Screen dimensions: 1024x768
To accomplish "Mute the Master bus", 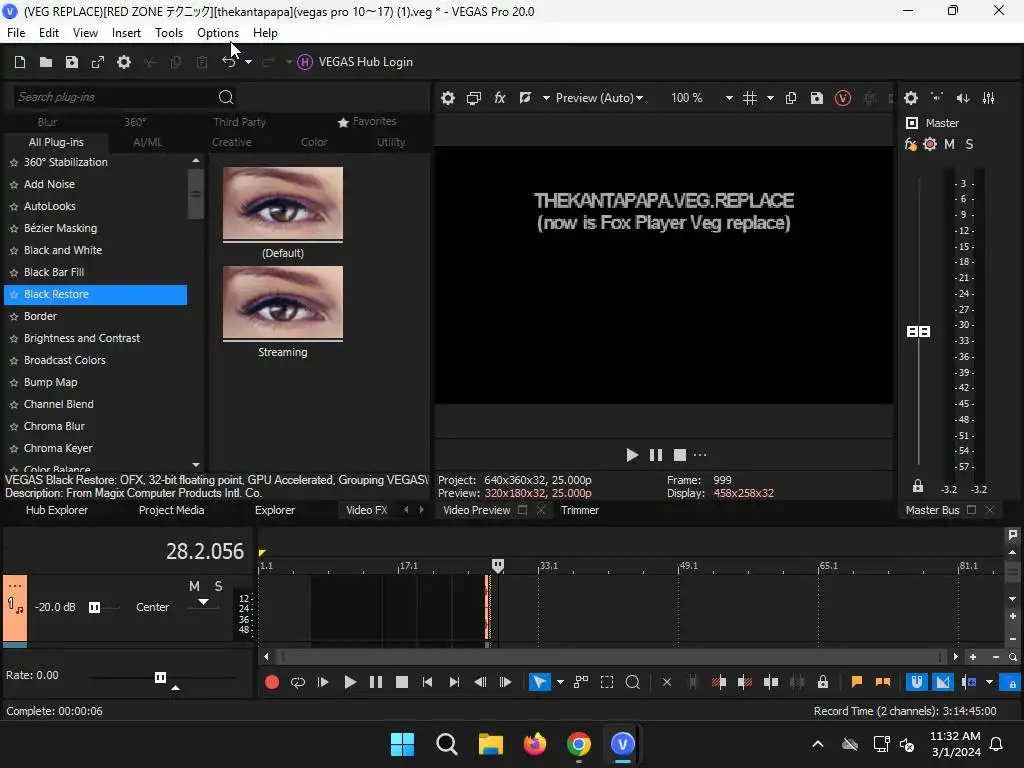I will [x=950, y=144].
